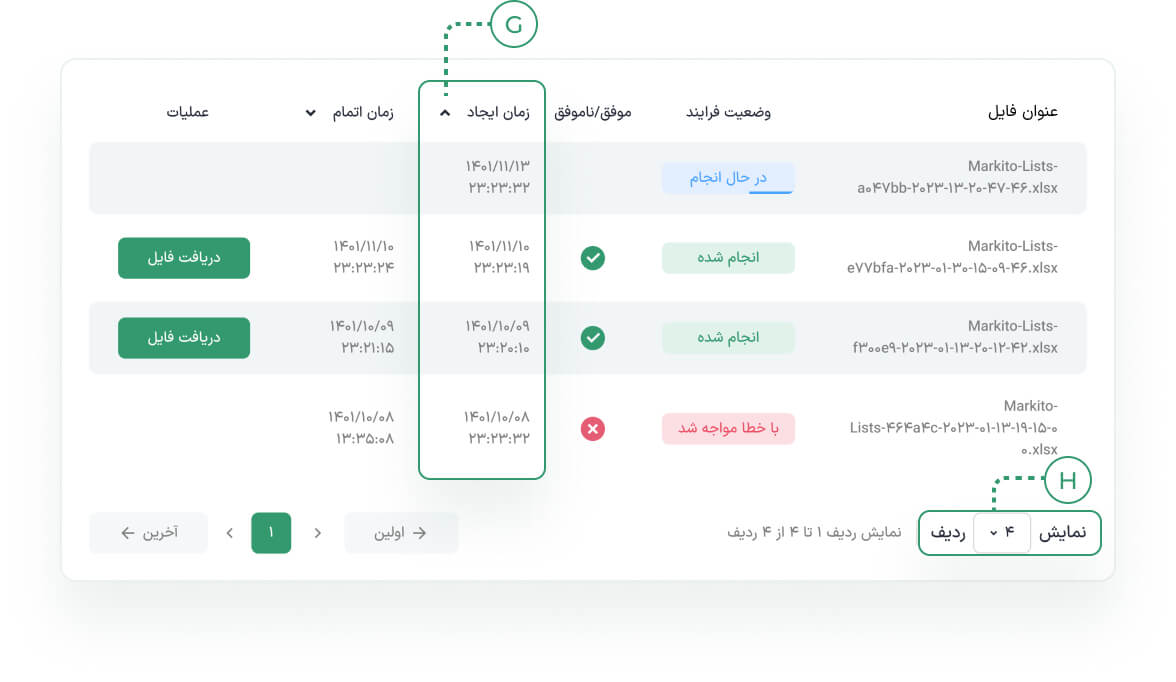The width and height of the screenshot is (1176, 682).
Task: Click the وضعیت فرایند column header
Action: [x=728, y=112]
